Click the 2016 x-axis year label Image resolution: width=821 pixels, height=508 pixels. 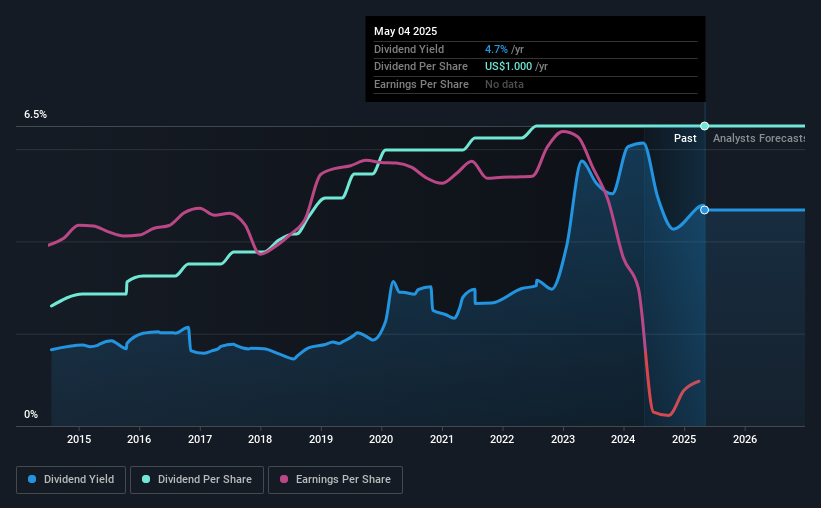coord(139,439)
